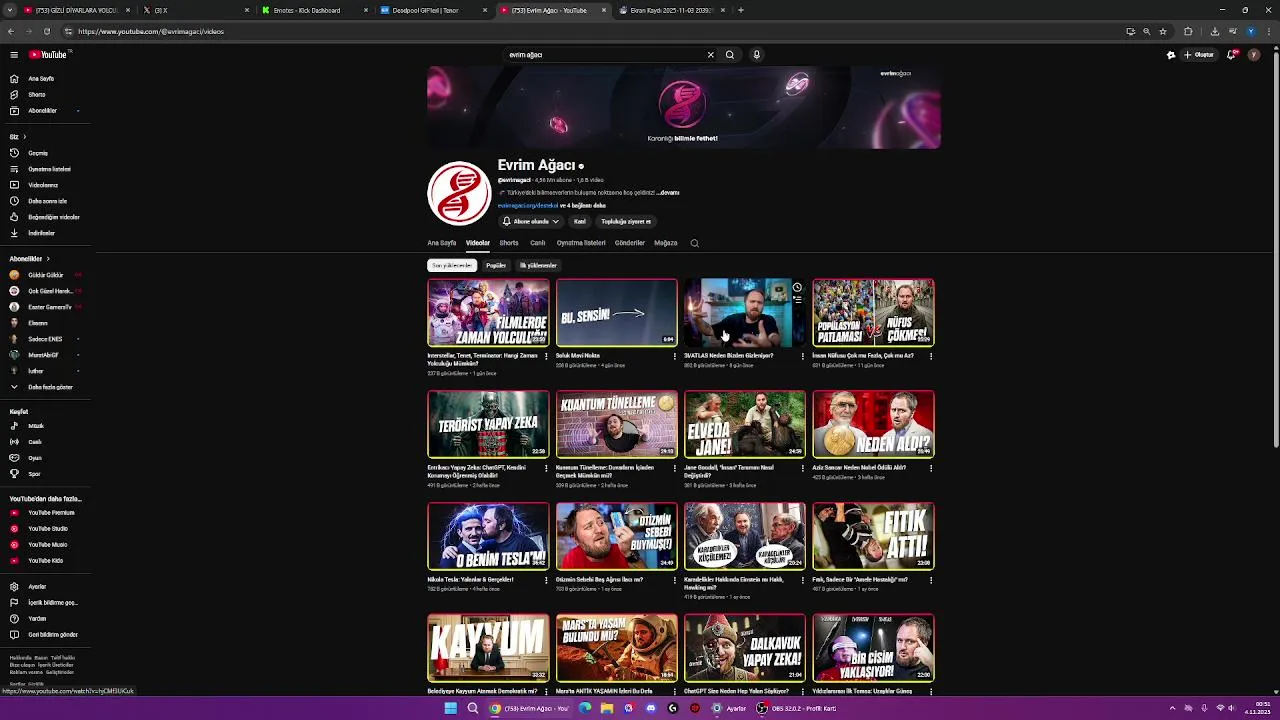This screenshot has width=1280, height=720.
Task: Select Popüler sort chip
Action: [496, 265]
